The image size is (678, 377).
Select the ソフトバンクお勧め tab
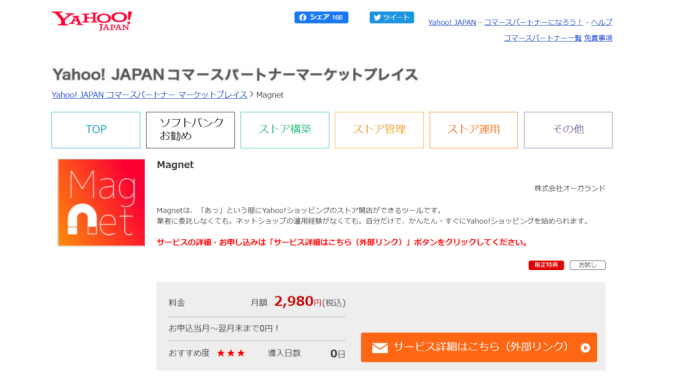pyautogui.click(x=190, y=130)
